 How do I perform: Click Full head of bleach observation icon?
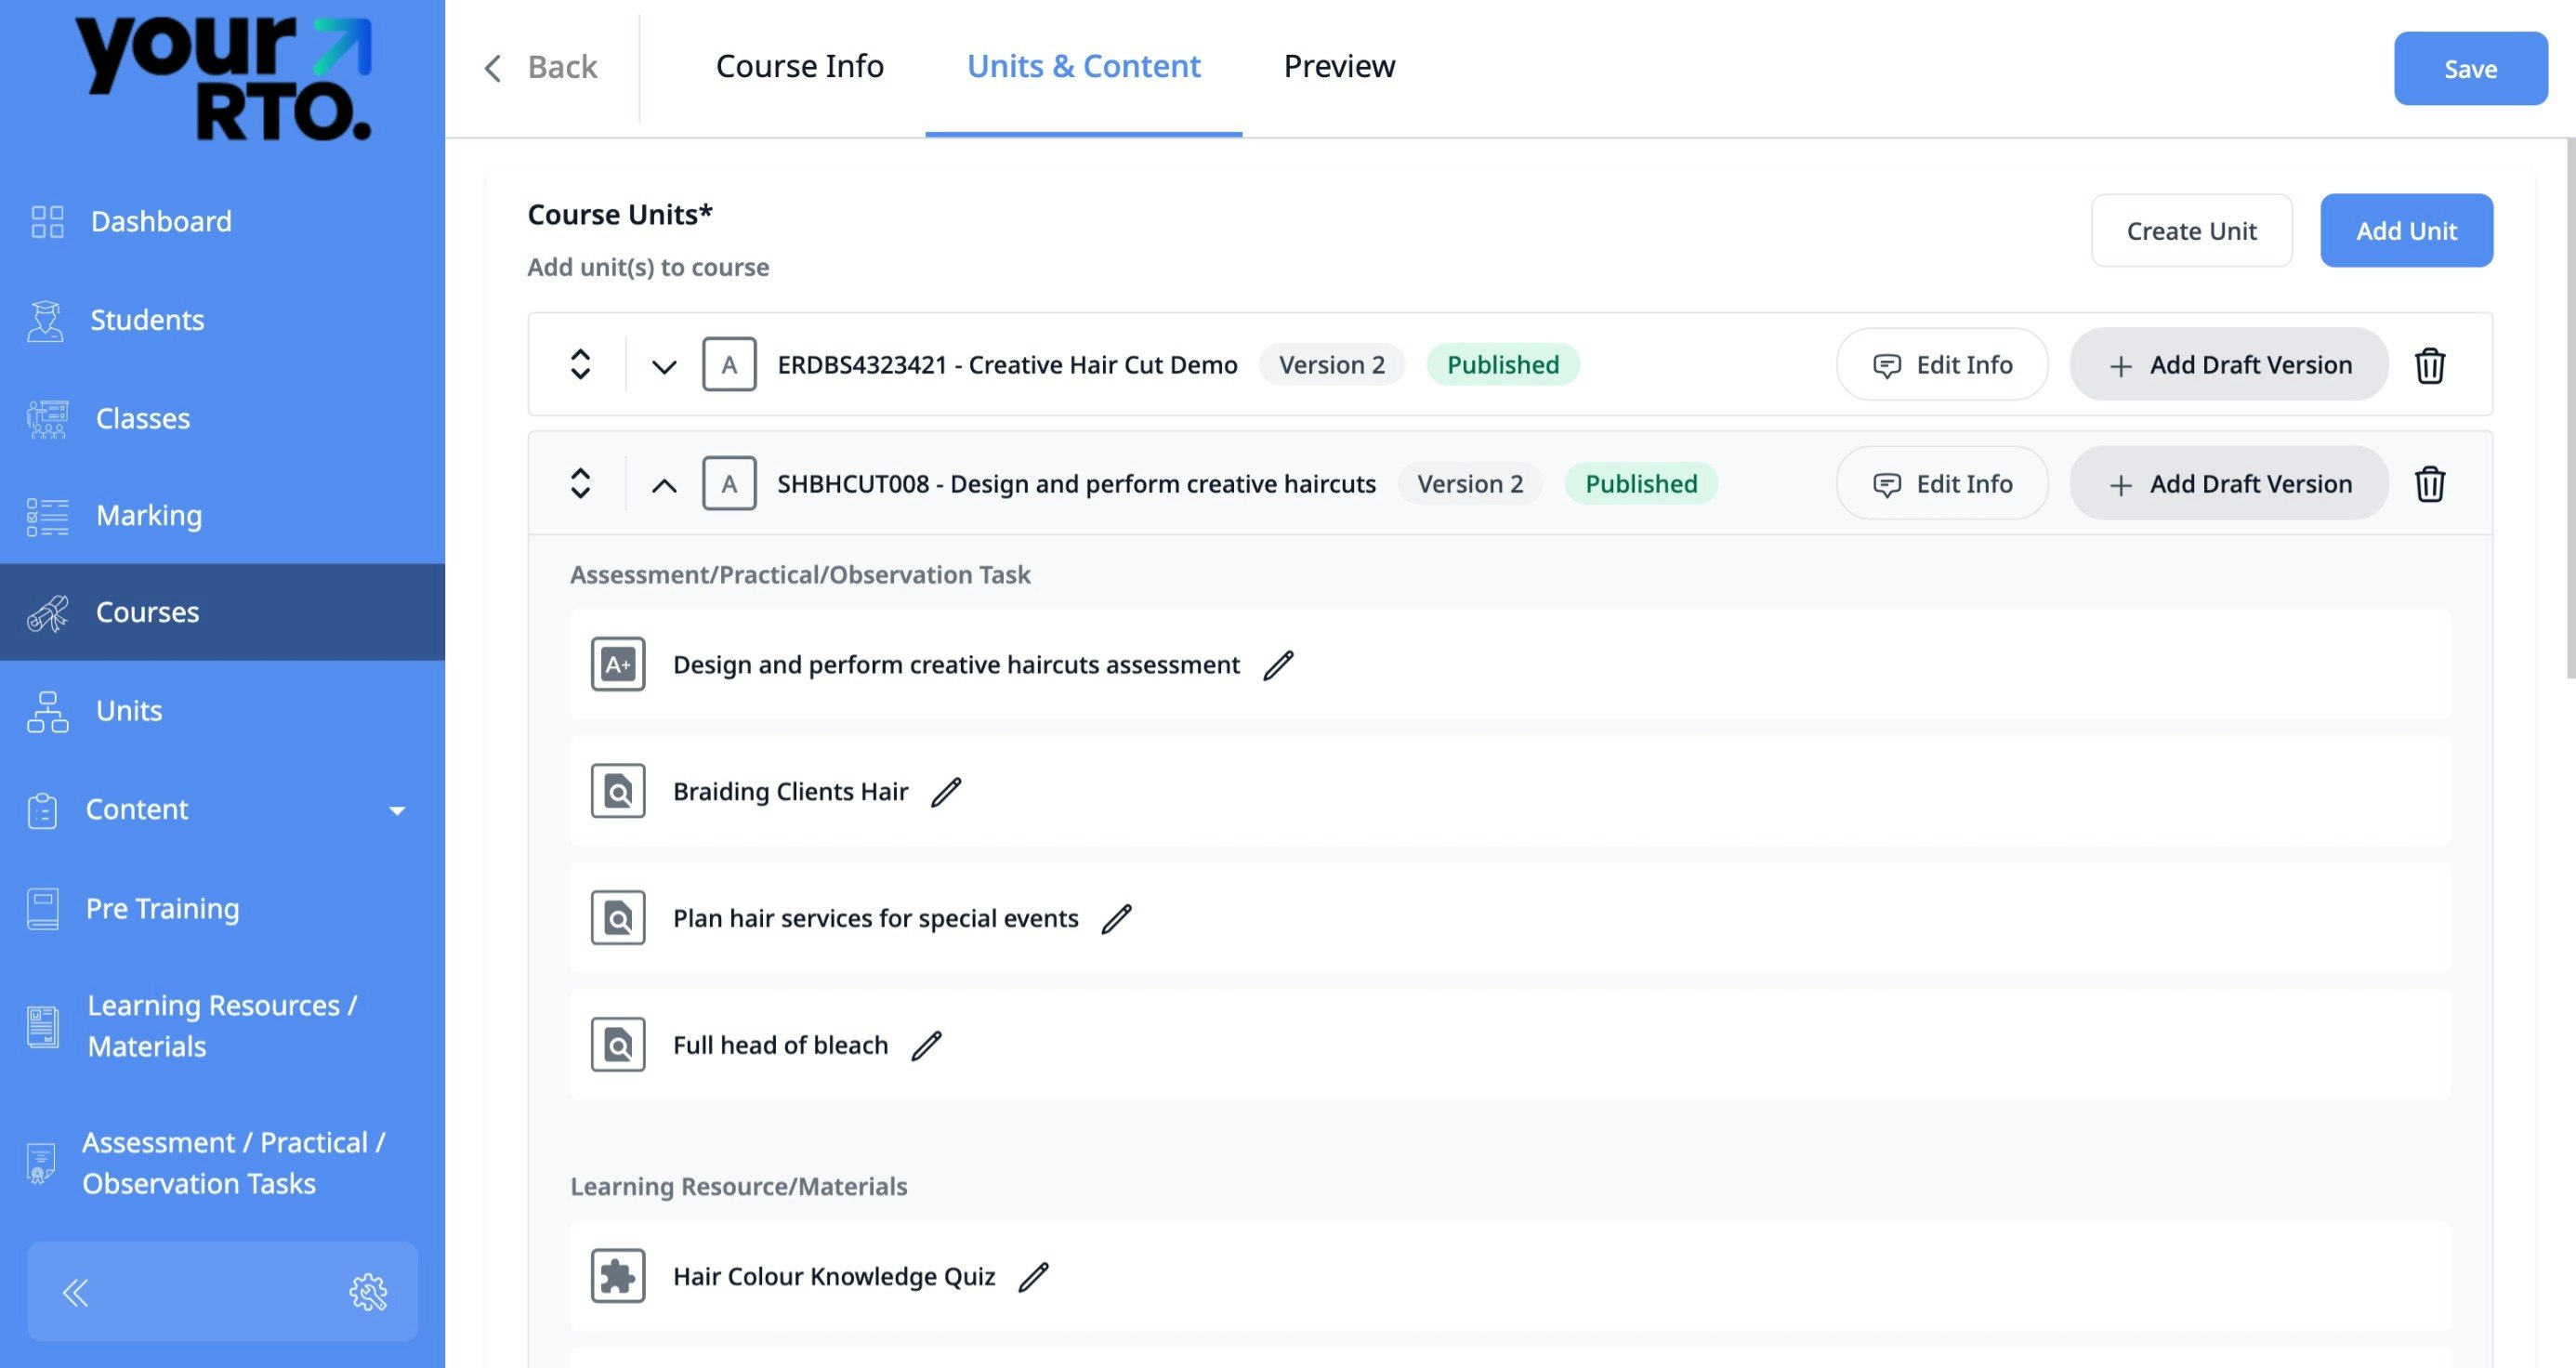pos(618,1045)
